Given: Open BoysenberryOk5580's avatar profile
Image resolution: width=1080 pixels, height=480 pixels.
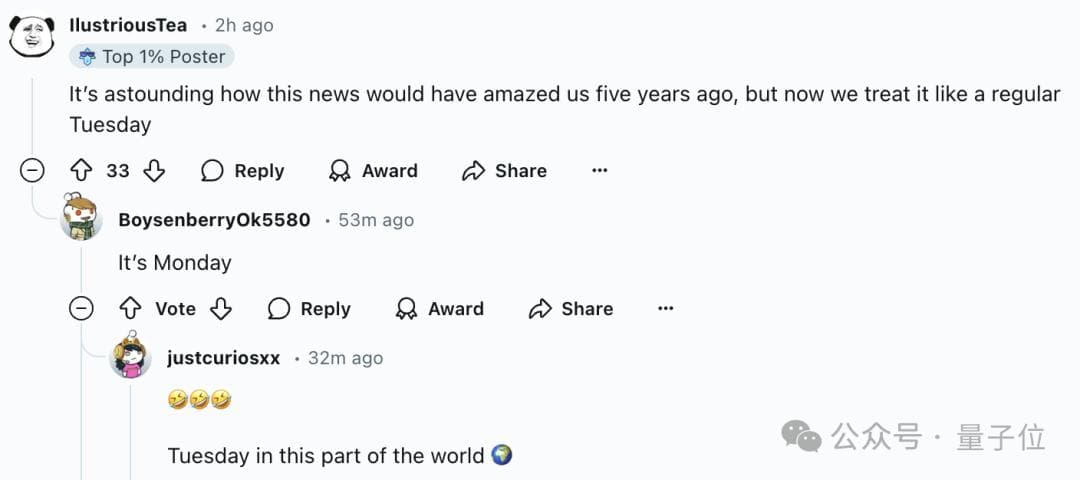Looking at the screenshot, I should point(81,218).
